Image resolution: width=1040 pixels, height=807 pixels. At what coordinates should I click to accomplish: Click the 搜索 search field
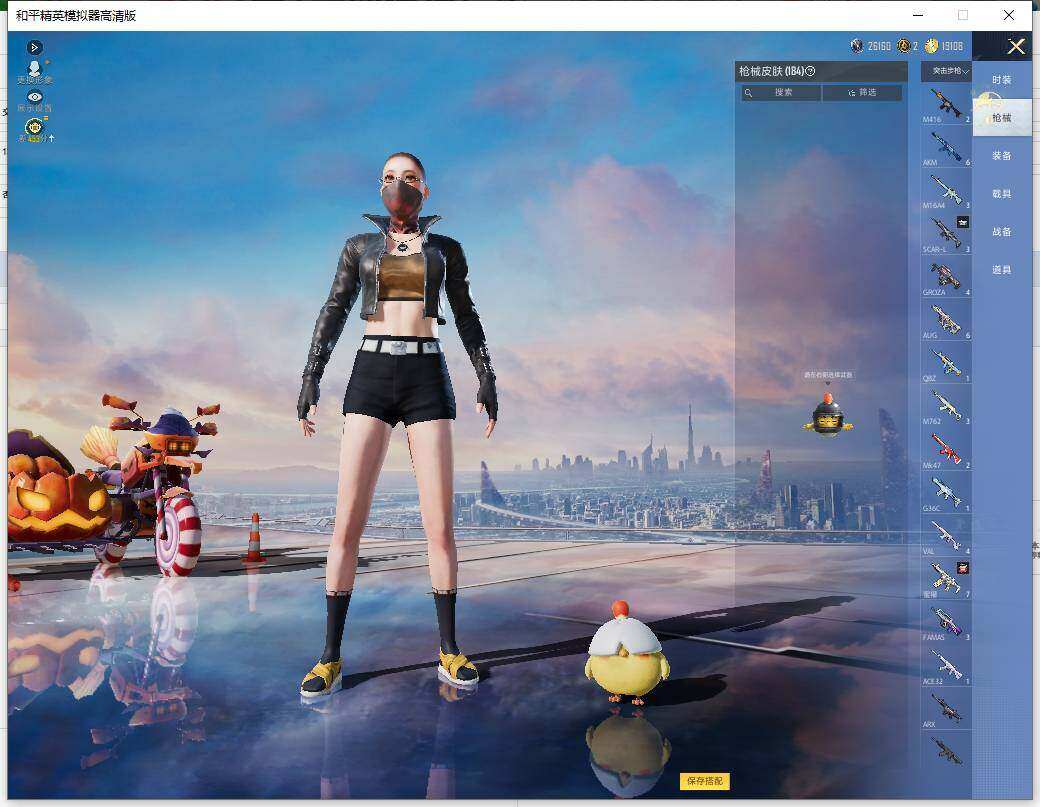tap(781, 93)
